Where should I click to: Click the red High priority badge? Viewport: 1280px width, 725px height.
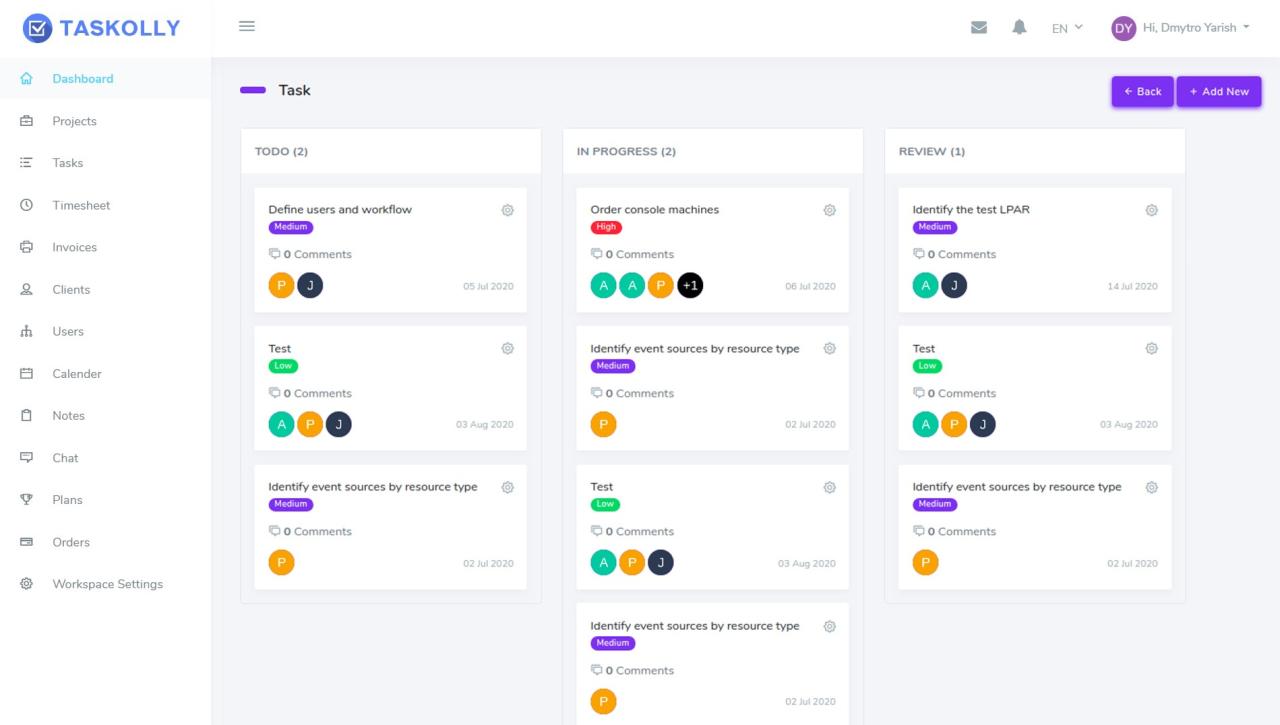(606, 227)
